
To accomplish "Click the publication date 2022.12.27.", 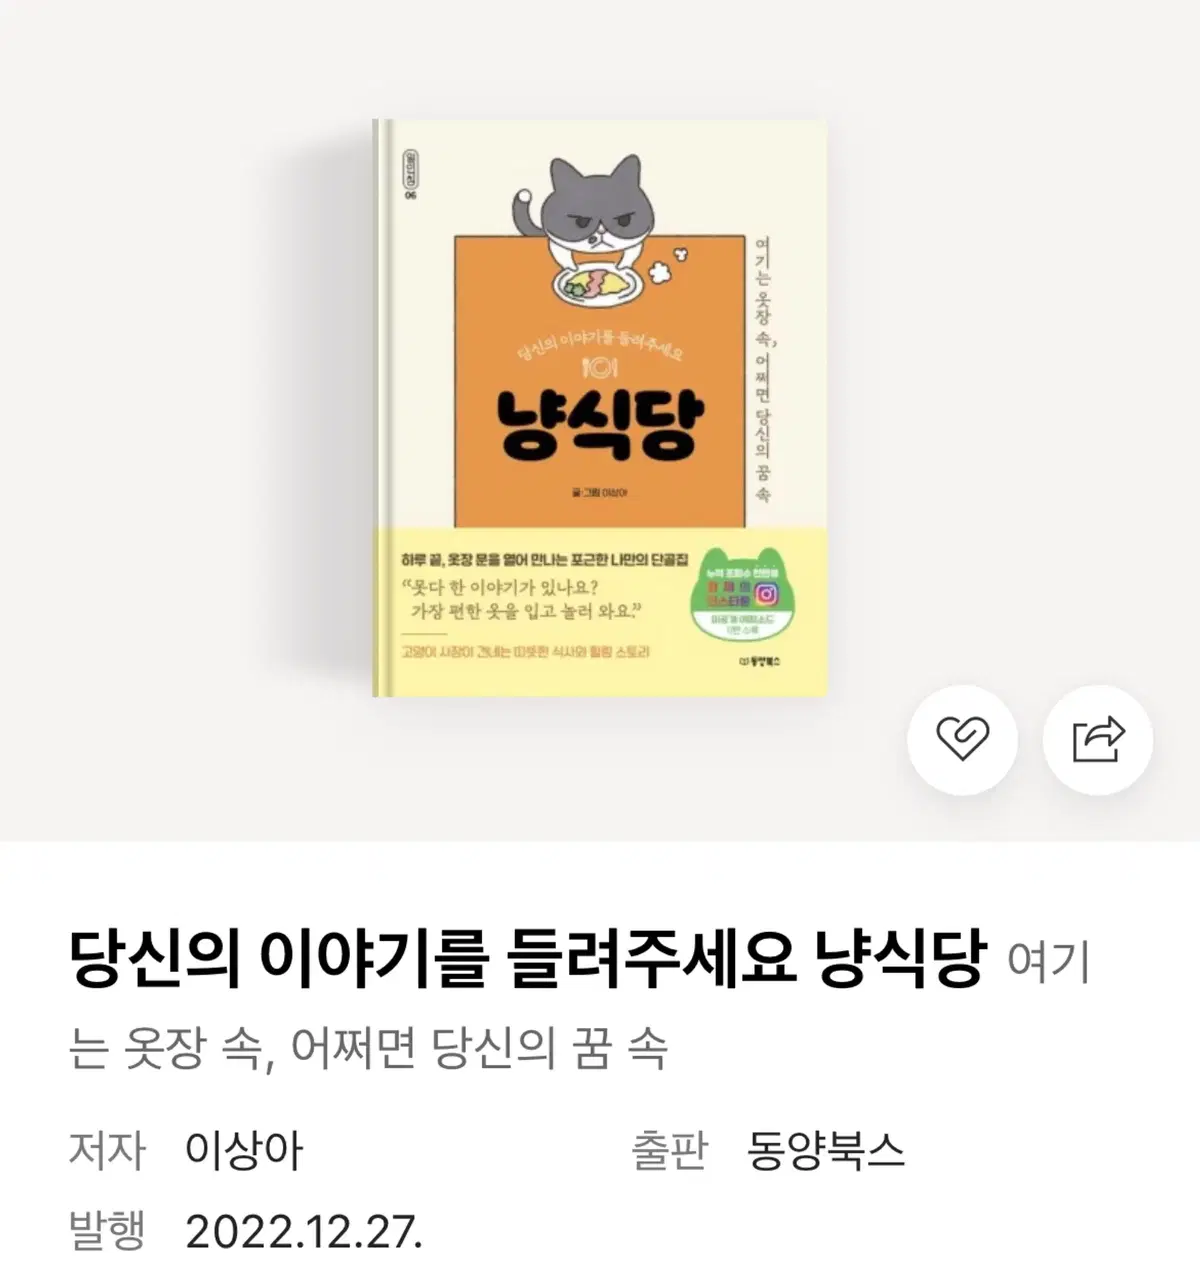I will (x=304, y=1232).
